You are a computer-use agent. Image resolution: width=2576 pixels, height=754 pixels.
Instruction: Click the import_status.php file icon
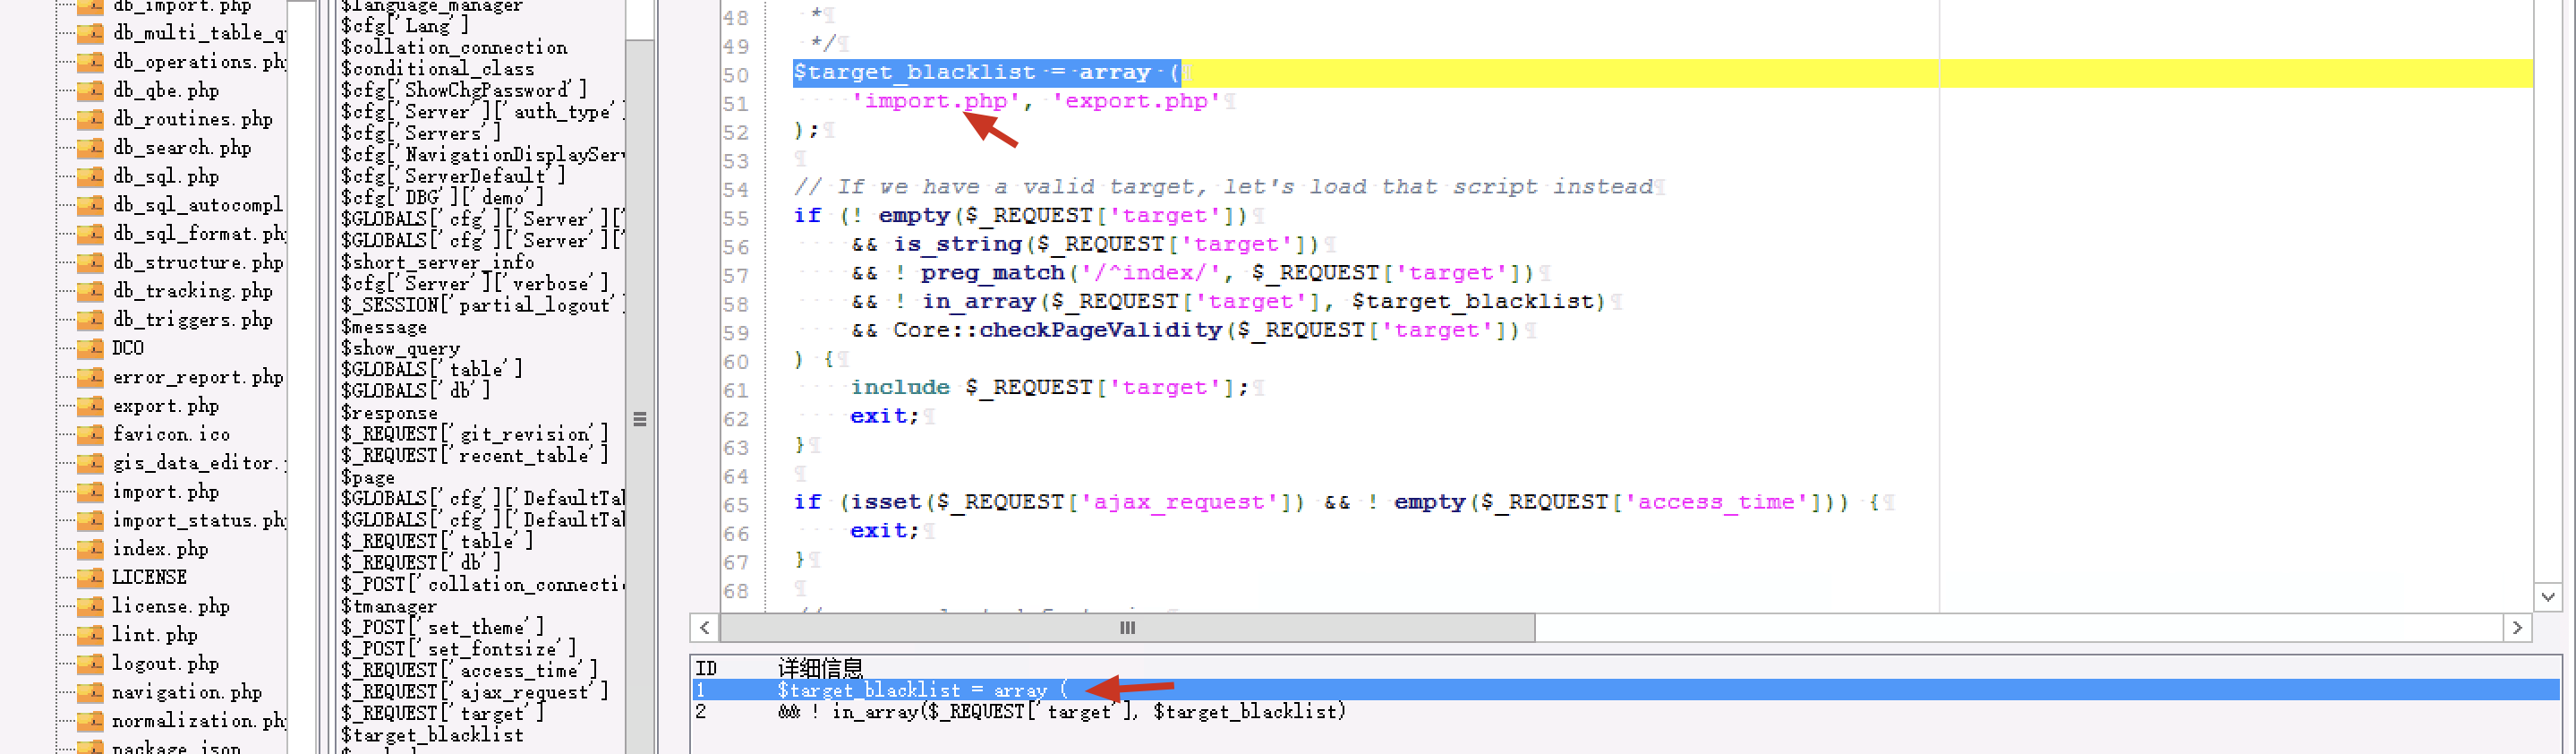click(x=90, y=521)
